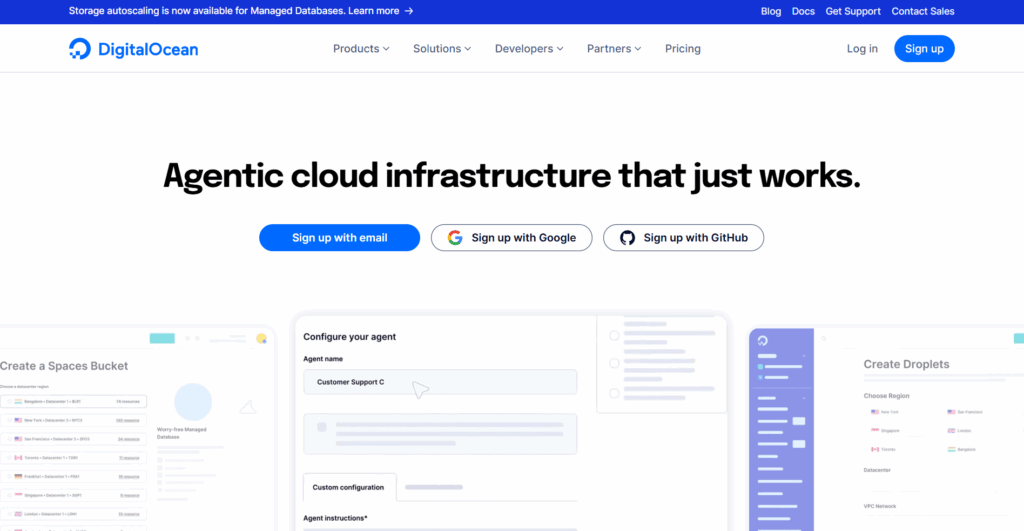The image size is (1024, 531).
Task: Click Sign up with Google button
Action: 511,238
